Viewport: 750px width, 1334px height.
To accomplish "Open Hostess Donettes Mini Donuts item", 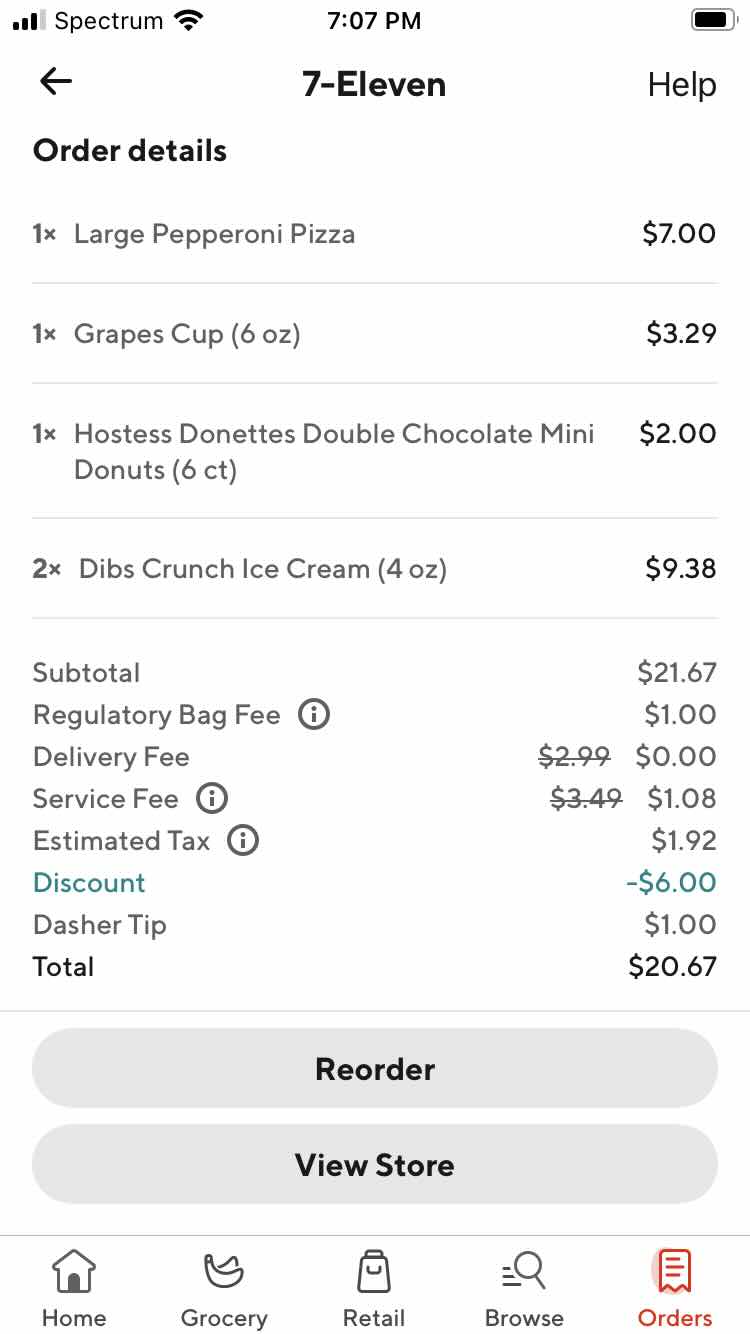I will (334, 451).
